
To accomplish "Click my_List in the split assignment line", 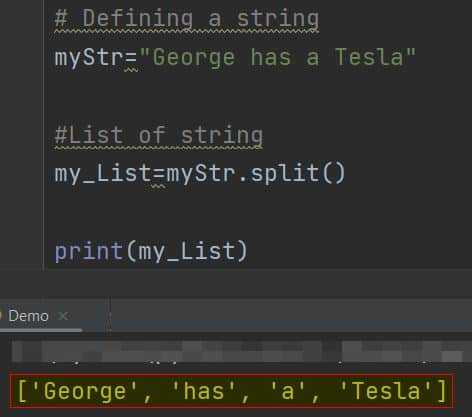I will (103, 174).
